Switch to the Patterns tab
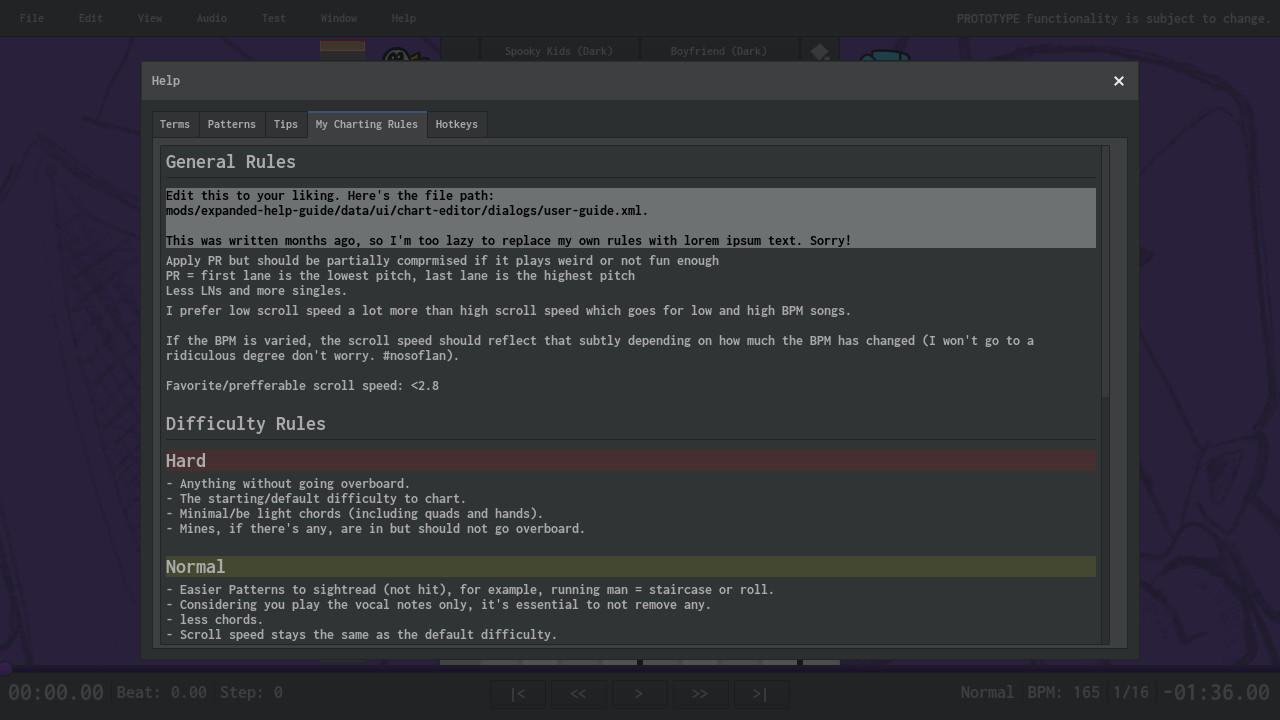 pyautogui.click(x=231, y=124)
